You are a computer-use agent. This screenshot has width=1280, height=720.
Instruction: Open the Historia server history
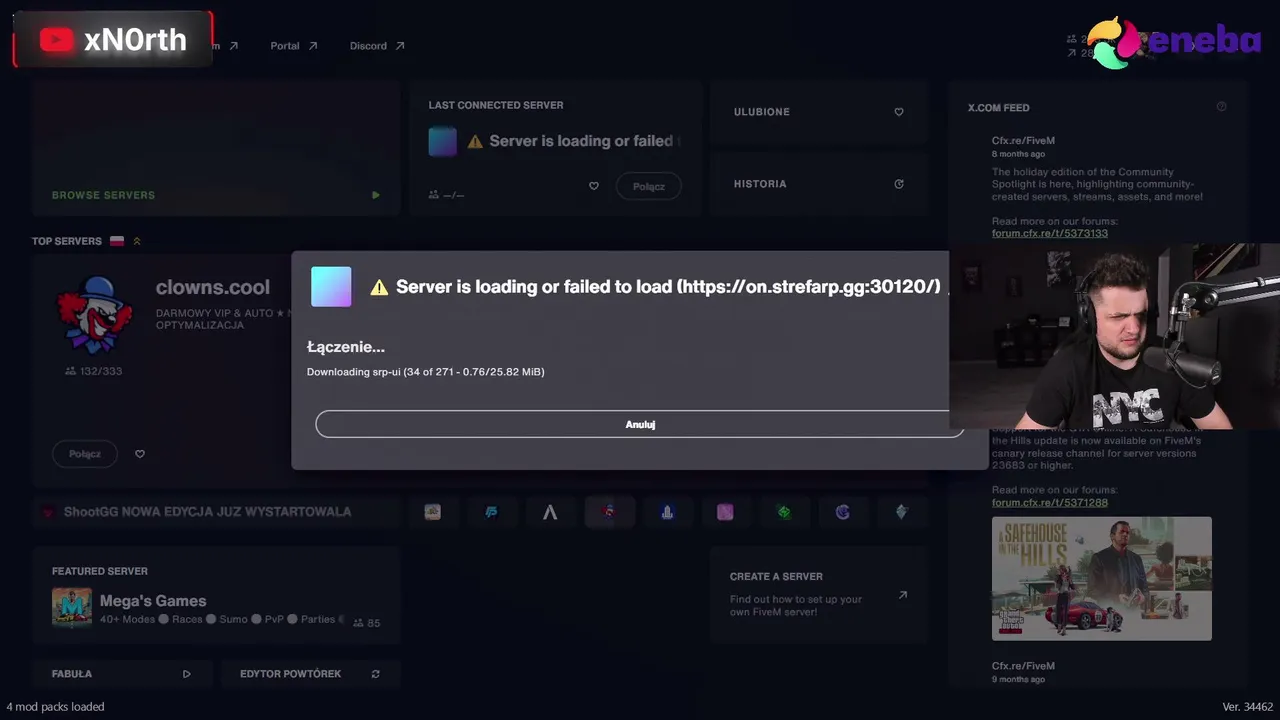coord(819,184)
